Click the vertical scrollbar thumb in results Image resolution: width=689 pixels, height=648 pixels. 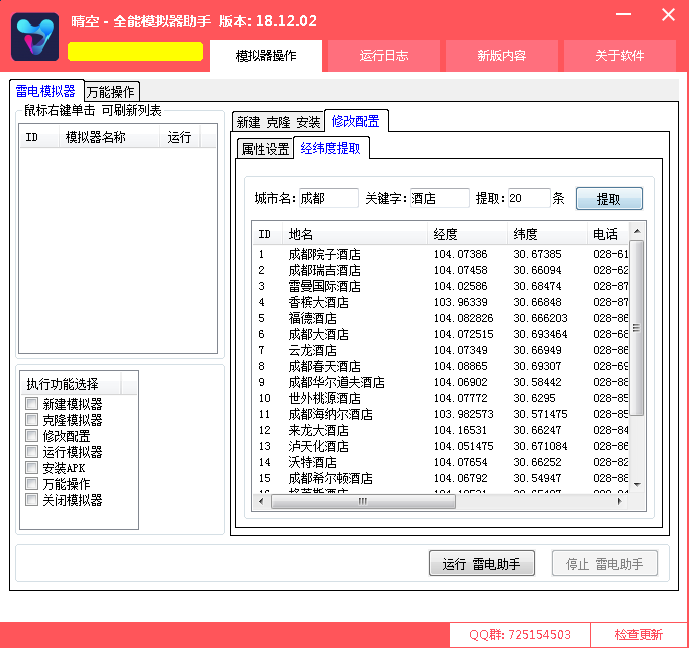(x=637, y=328)
